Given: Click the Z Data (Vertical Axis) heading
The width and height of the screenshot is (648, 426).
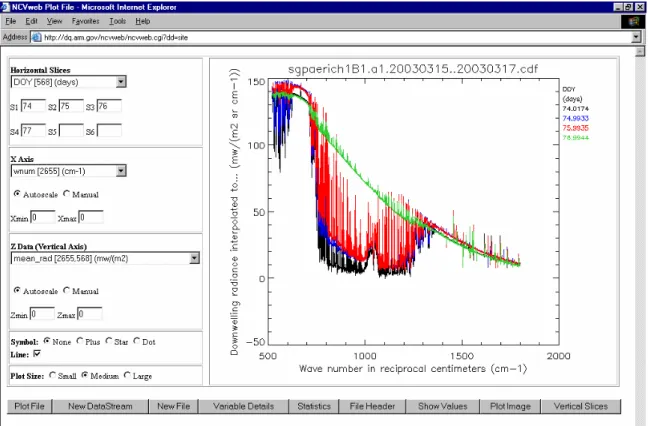Looking at the screenshot, I should 49,247.
